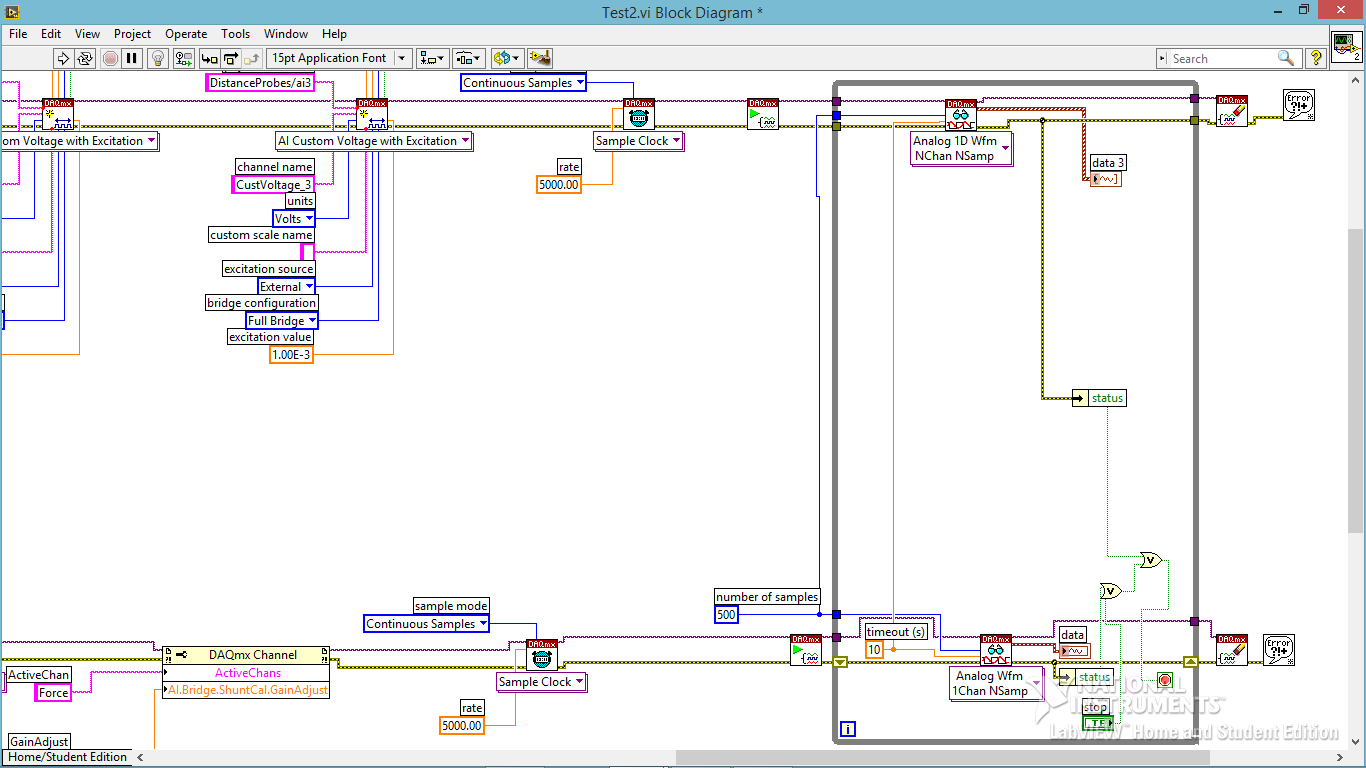Open the View menu
The width and height of the screenshot is (1366, 768).
coord(87,33)
